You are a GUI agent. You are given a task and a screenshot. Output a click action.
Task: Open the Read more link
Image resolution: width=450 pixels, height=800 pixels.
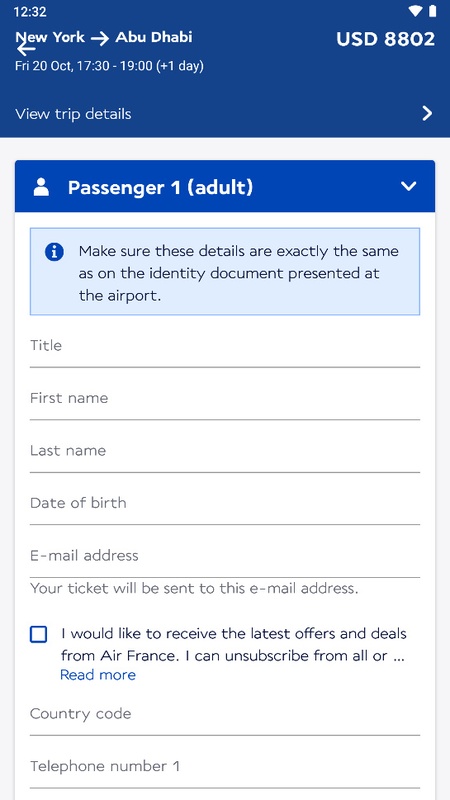click(x=98, y=675)
